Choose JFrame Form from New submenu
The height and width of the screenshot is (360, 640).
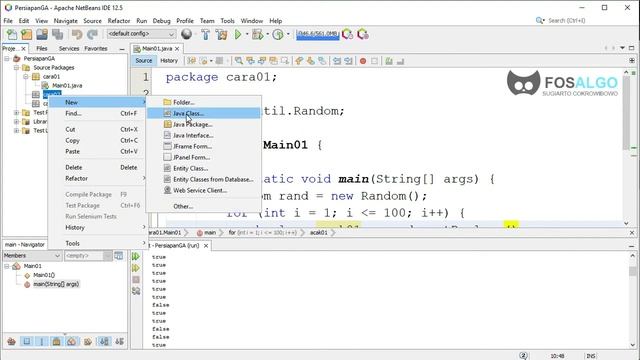click(203, 146)
